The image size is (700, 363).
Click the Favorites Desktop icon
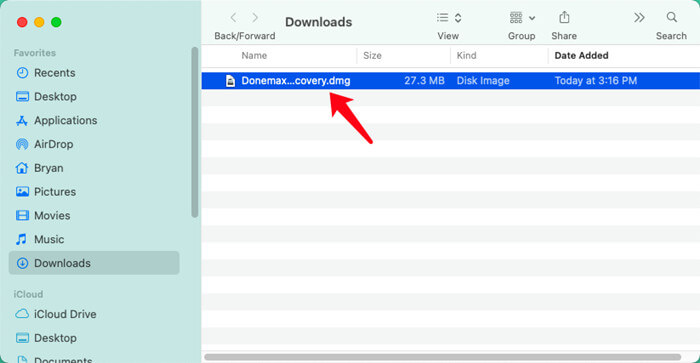[x=22, y=96]
